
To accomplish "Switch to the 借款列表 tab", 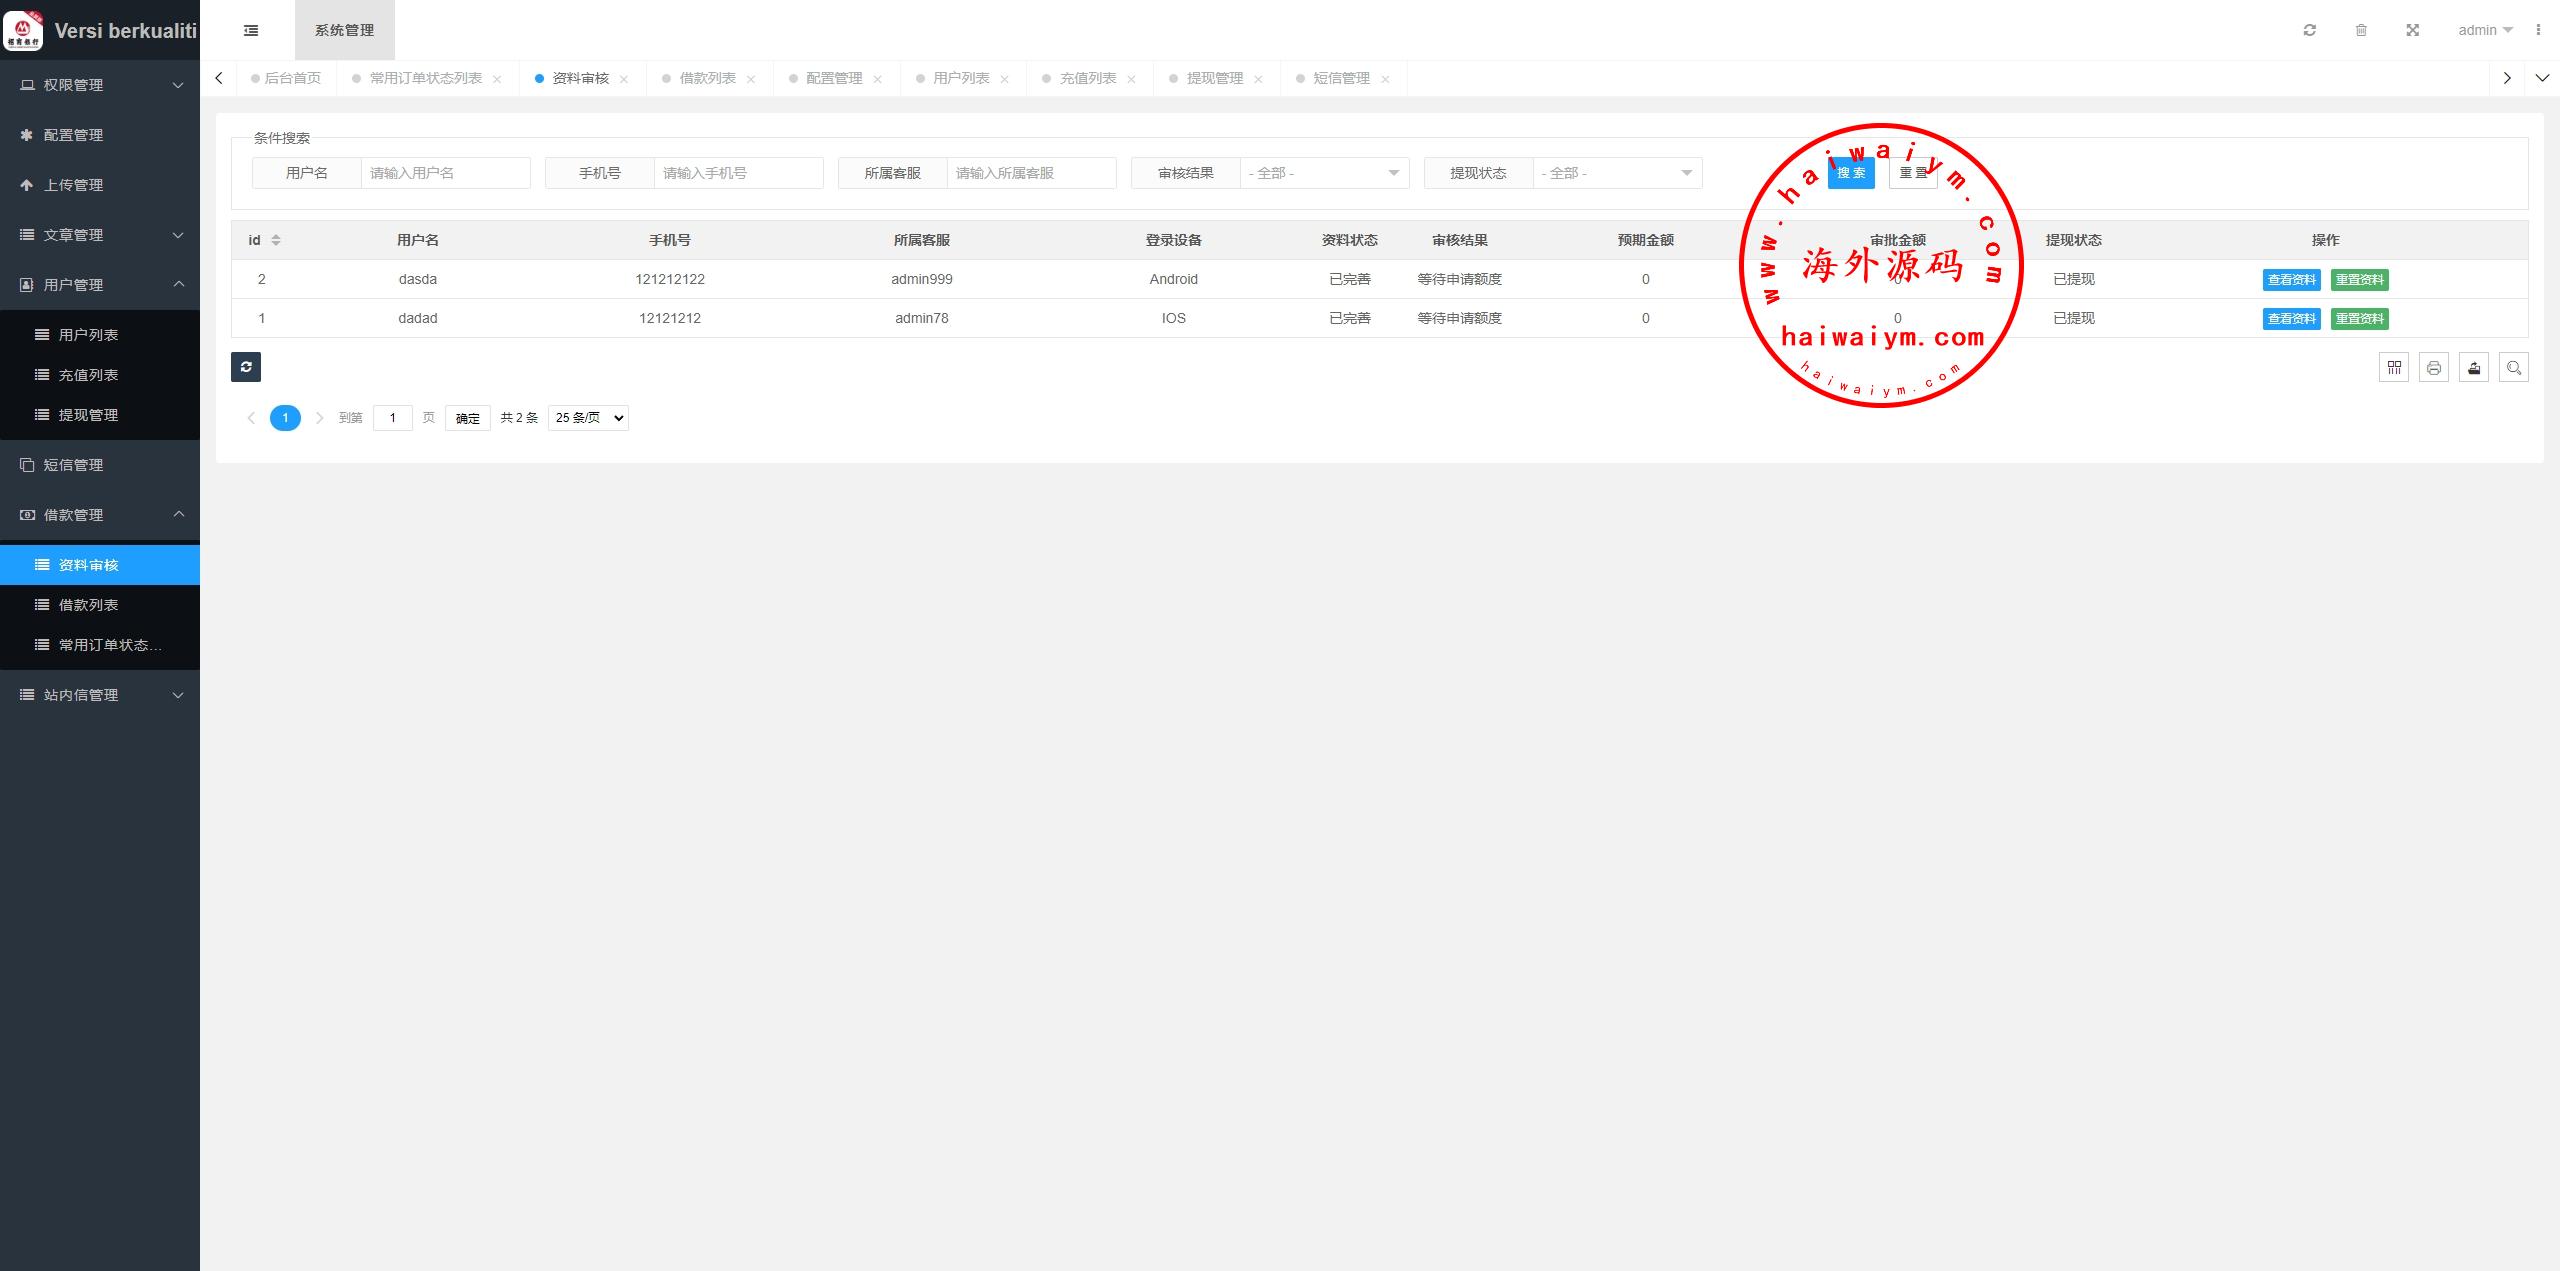I will pyautogui.click(x=707, y=78).
